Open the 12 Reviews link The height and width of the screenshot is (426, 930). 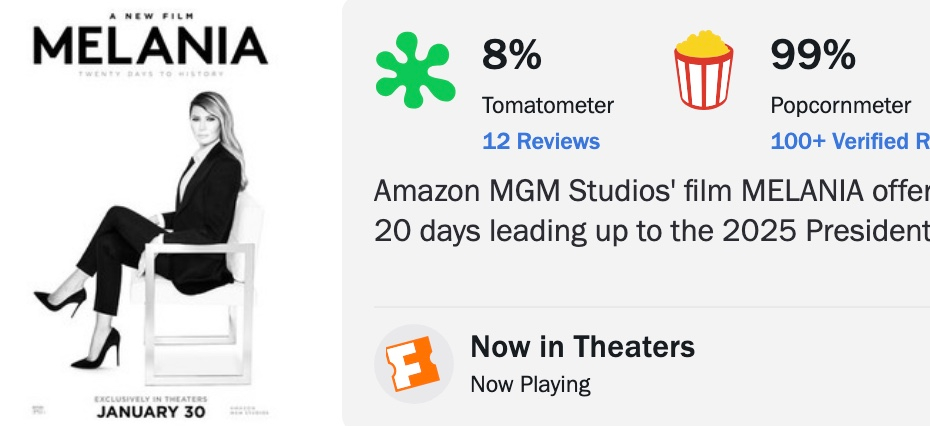(x=541, y=141)
